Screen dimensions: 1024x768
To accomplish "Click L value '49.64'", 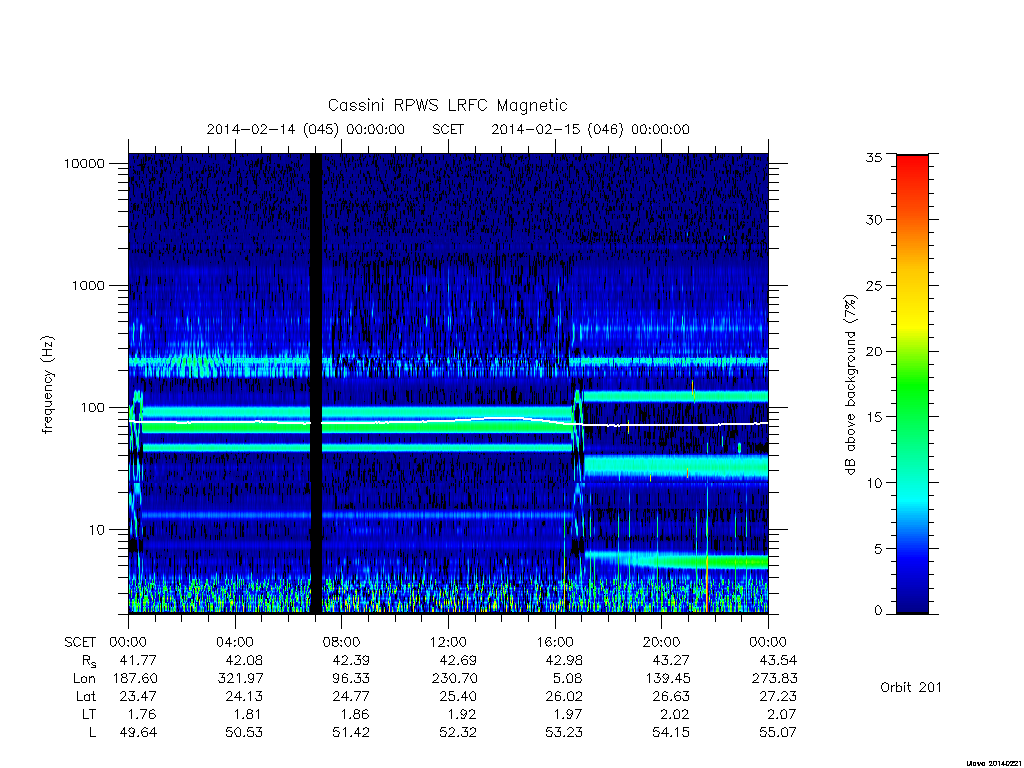I will click(x=138, y=733).
